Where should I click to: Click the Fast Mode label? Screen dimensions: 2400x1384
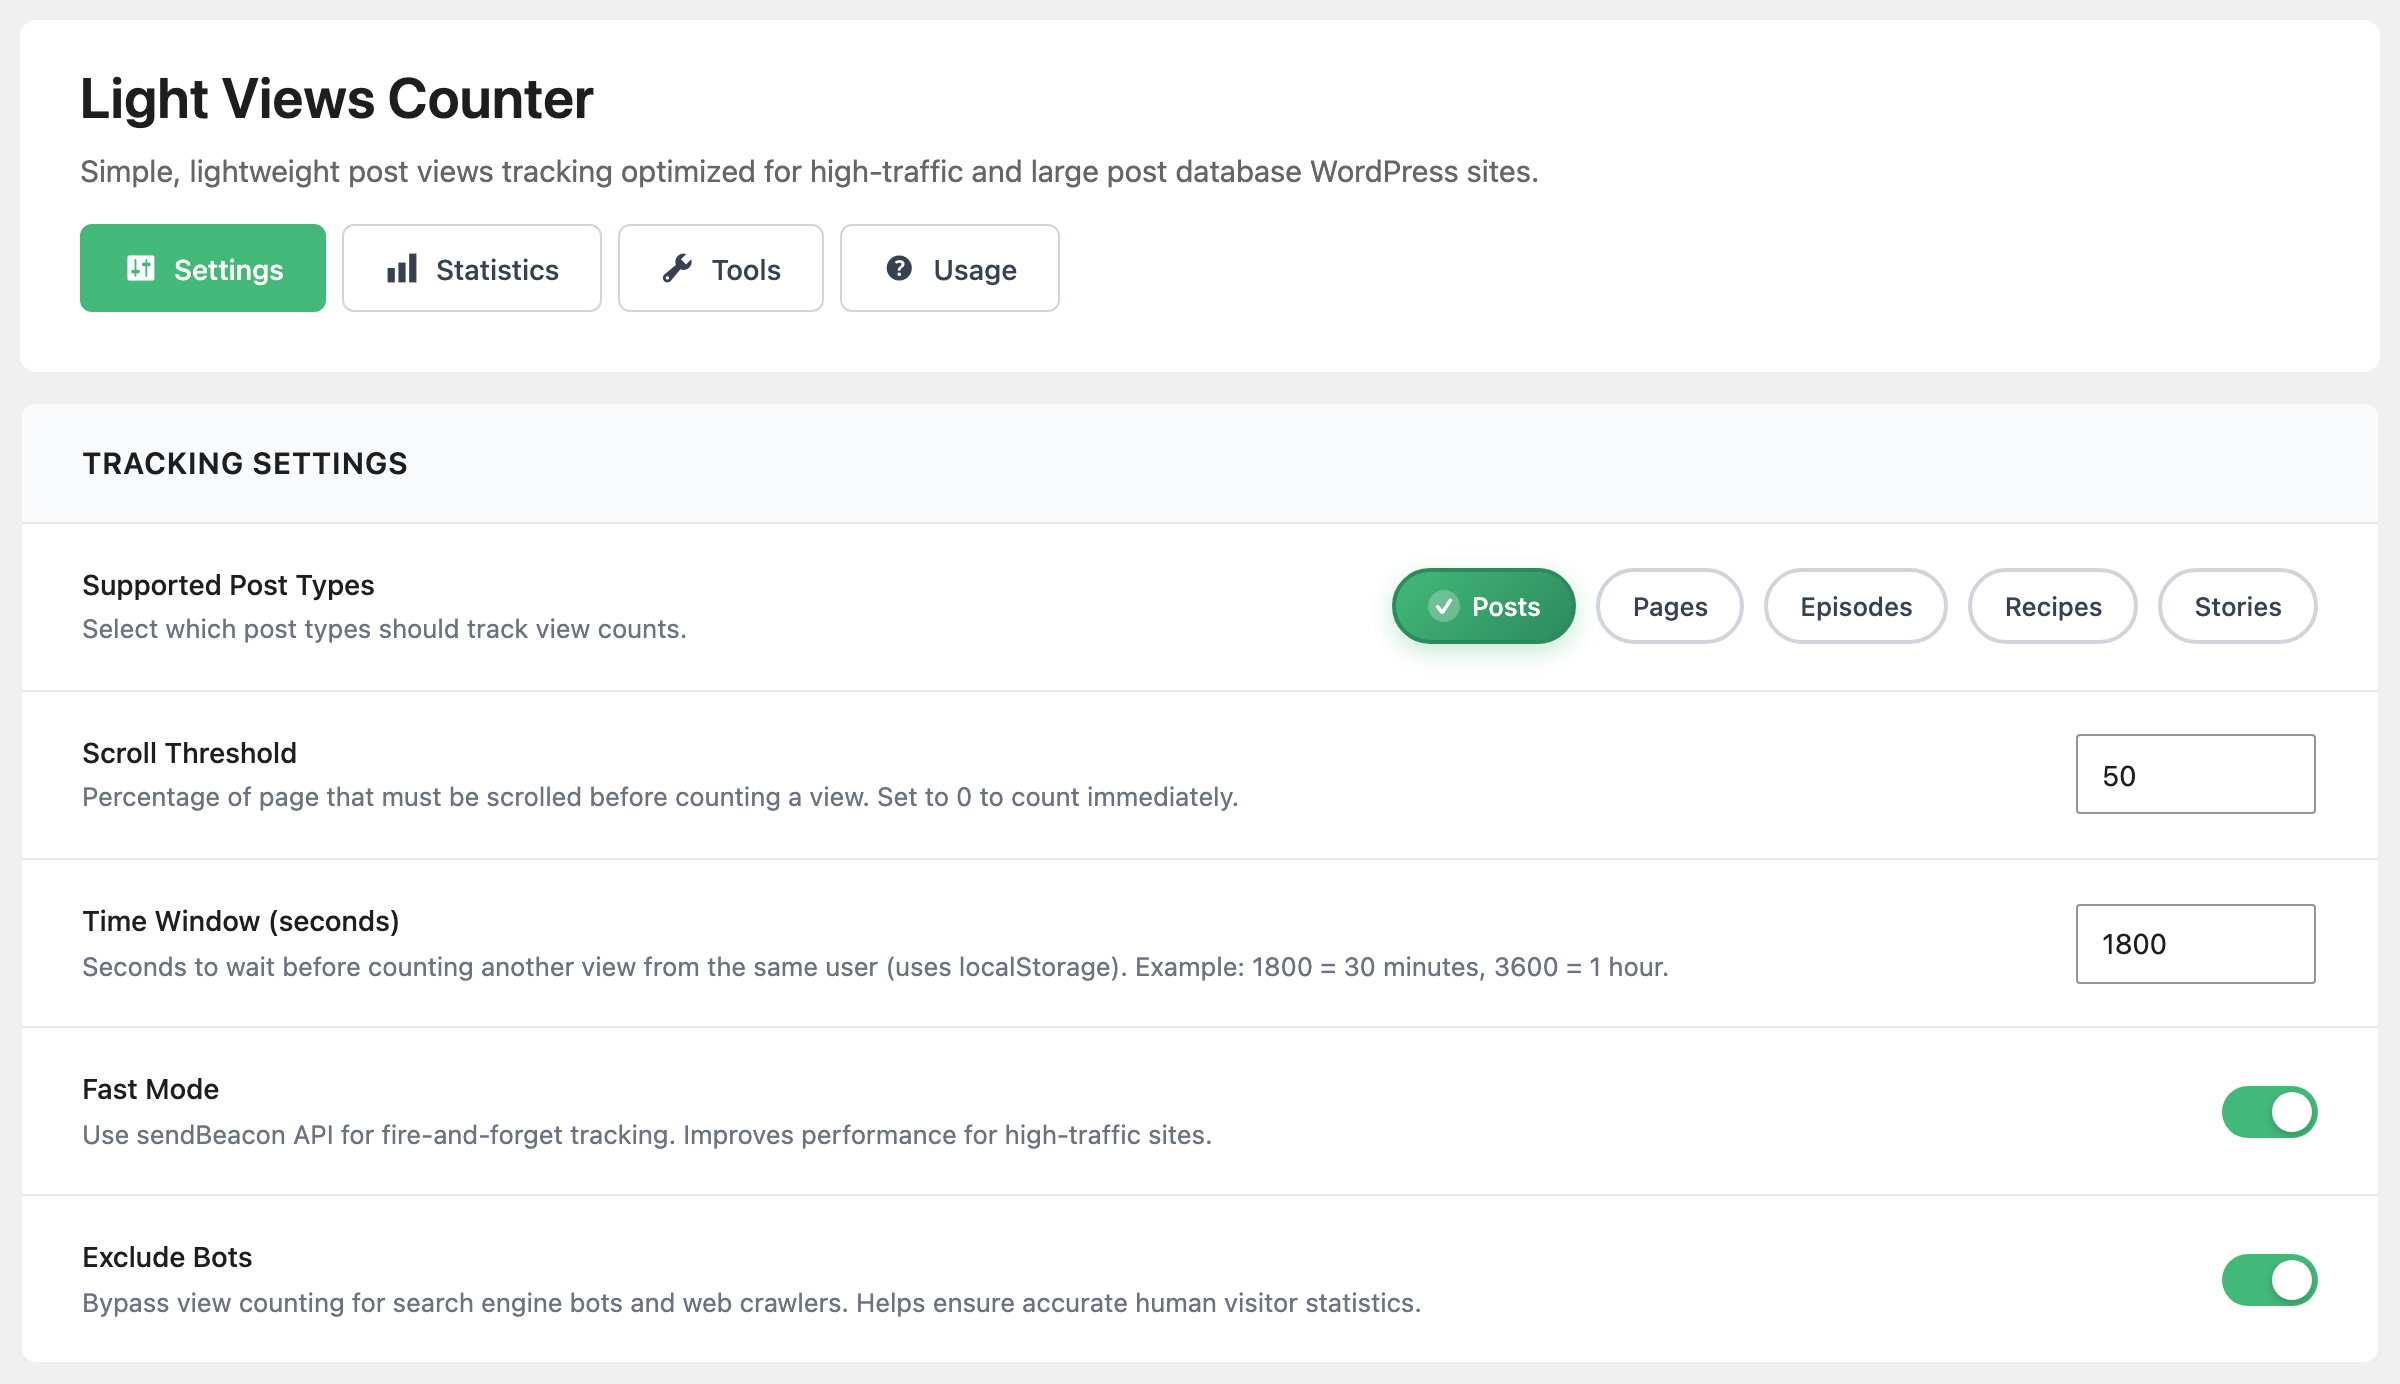[150, 1089]
